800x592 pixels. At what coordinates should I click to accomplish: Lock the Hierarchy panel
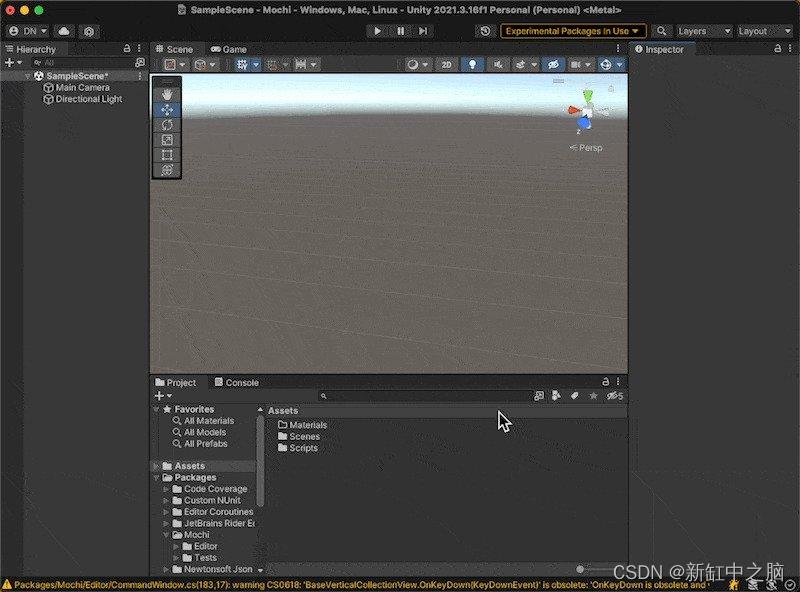click(x=127, y=48)
